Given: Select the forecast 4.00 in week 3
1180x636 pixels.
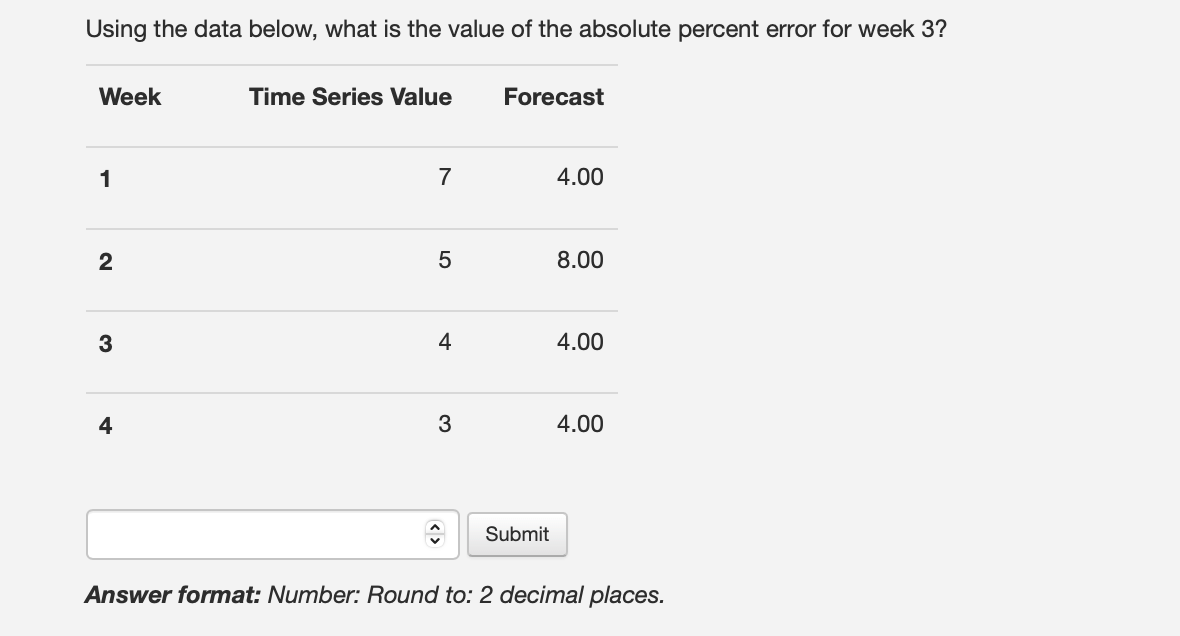Looking at the screenshot, I should coord(580,341).
